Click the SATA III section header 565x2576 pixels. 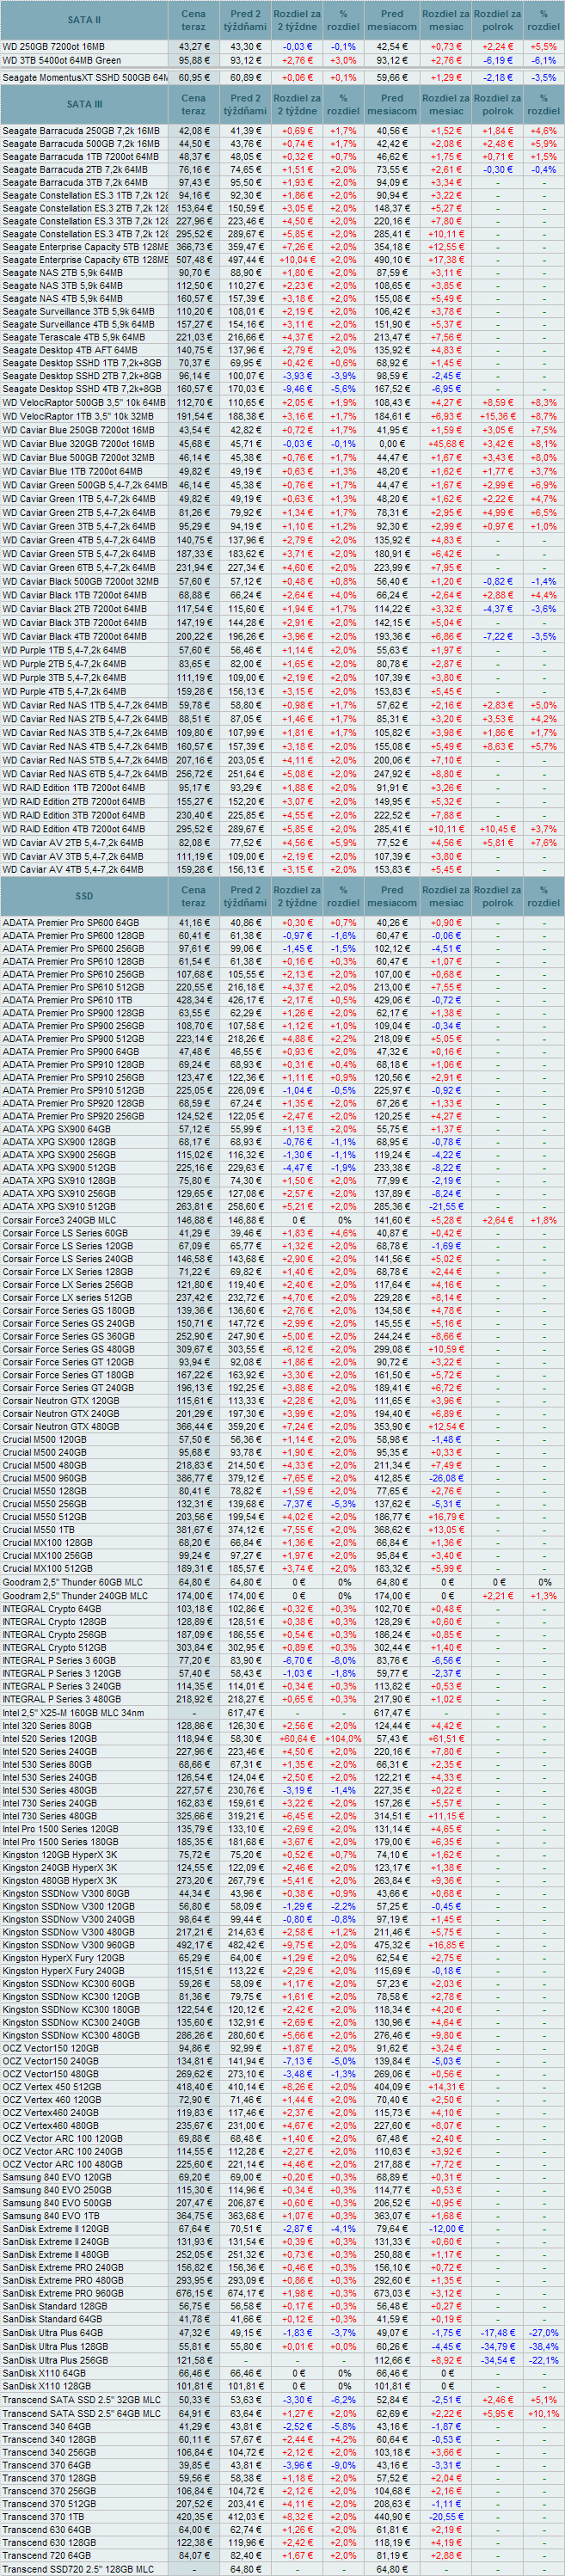tap(84, 104)
